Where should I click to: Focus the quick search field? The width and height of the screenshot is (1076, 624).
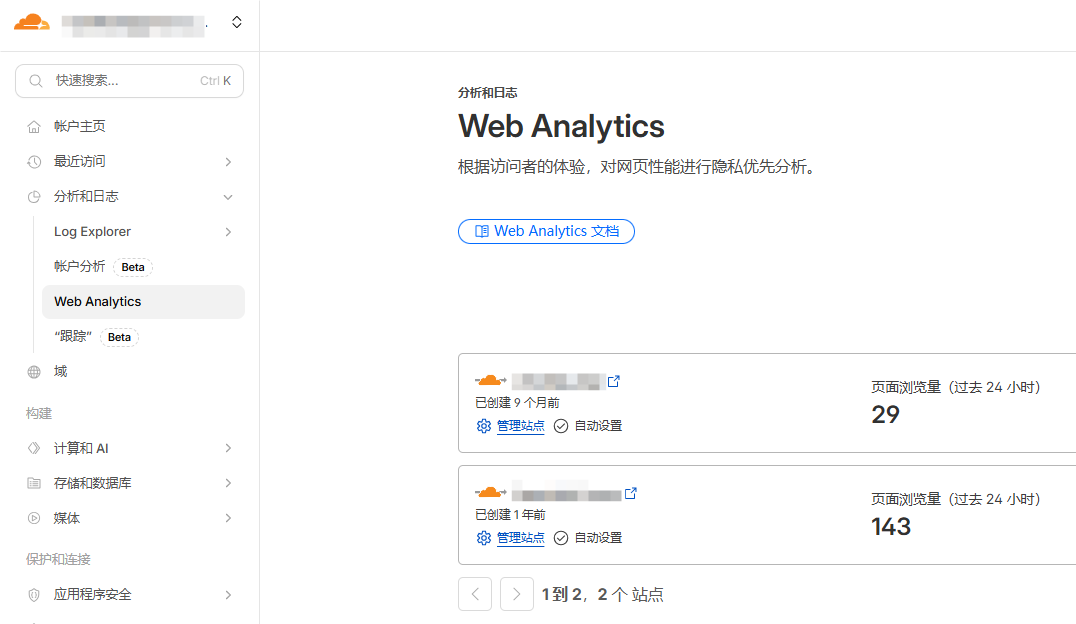pos(129,81)
